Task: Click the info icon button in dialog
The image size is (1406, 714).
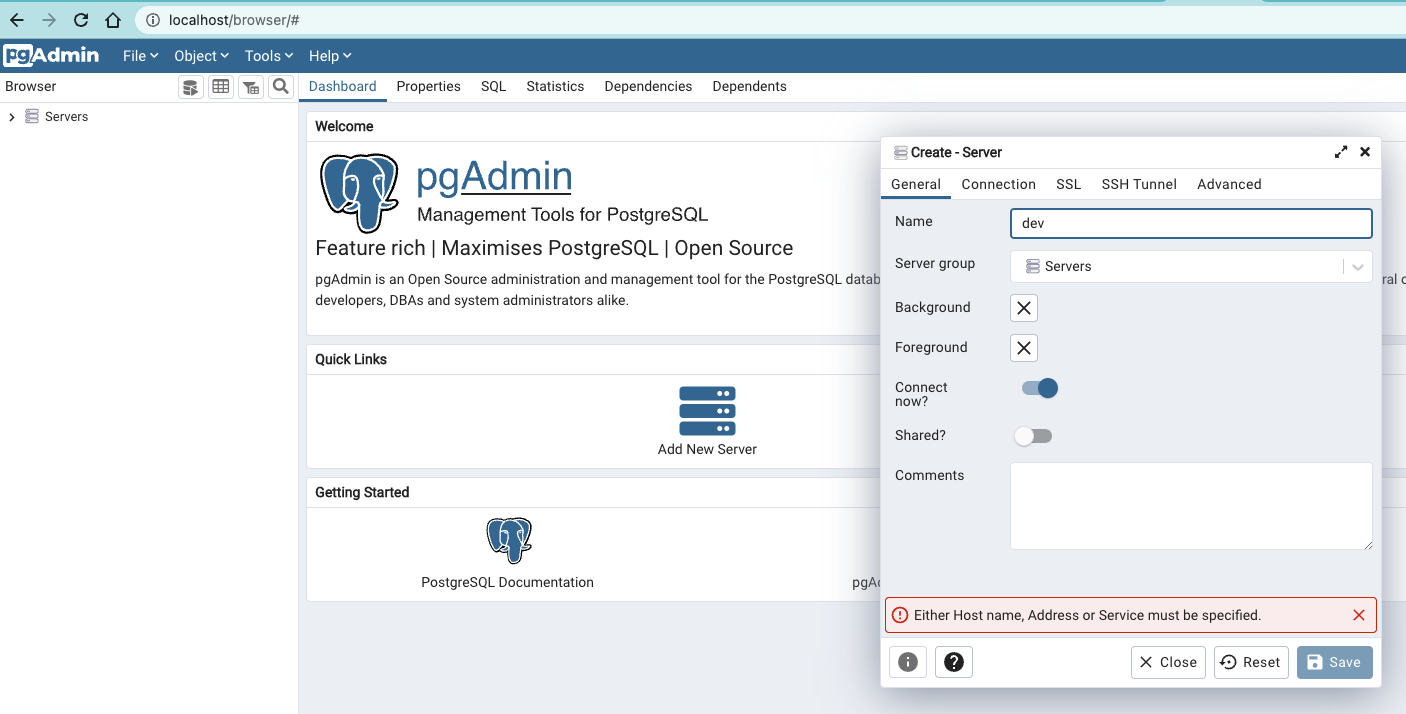Action: click(908, 662)
